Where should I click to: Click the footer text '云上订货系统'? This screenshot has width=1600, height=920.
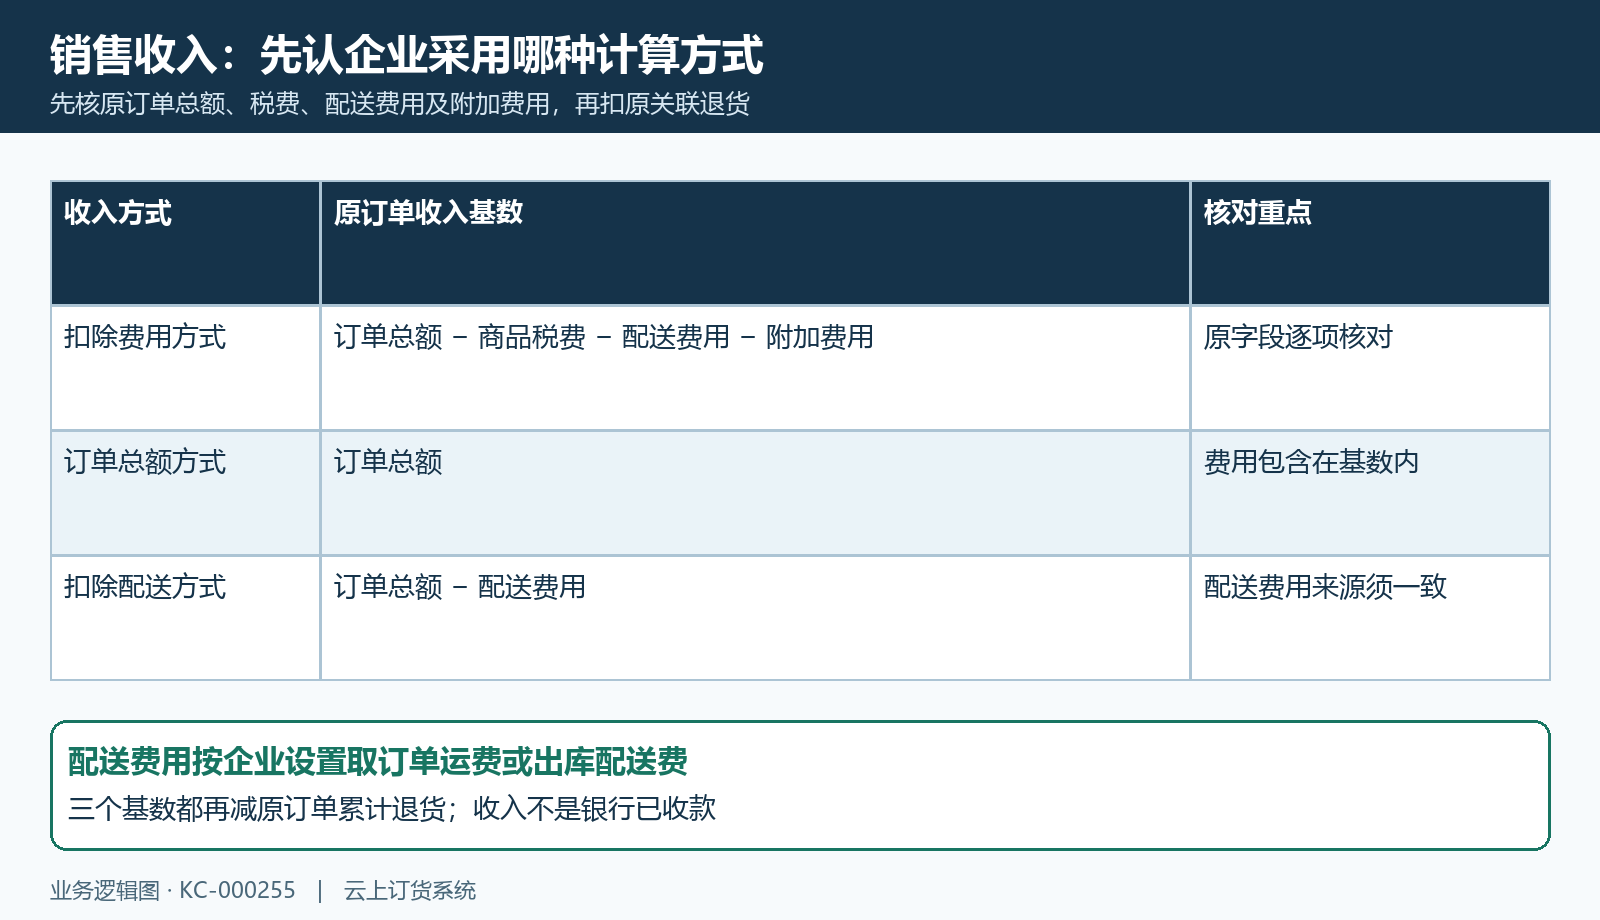coord(410,890)
